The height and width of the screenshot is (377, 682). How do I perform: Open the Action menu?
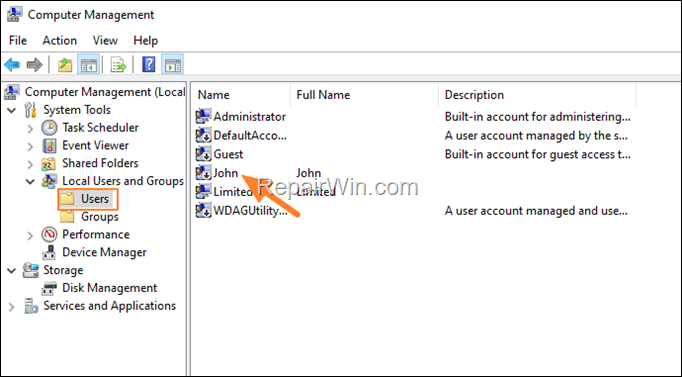(x=60, y=40)
